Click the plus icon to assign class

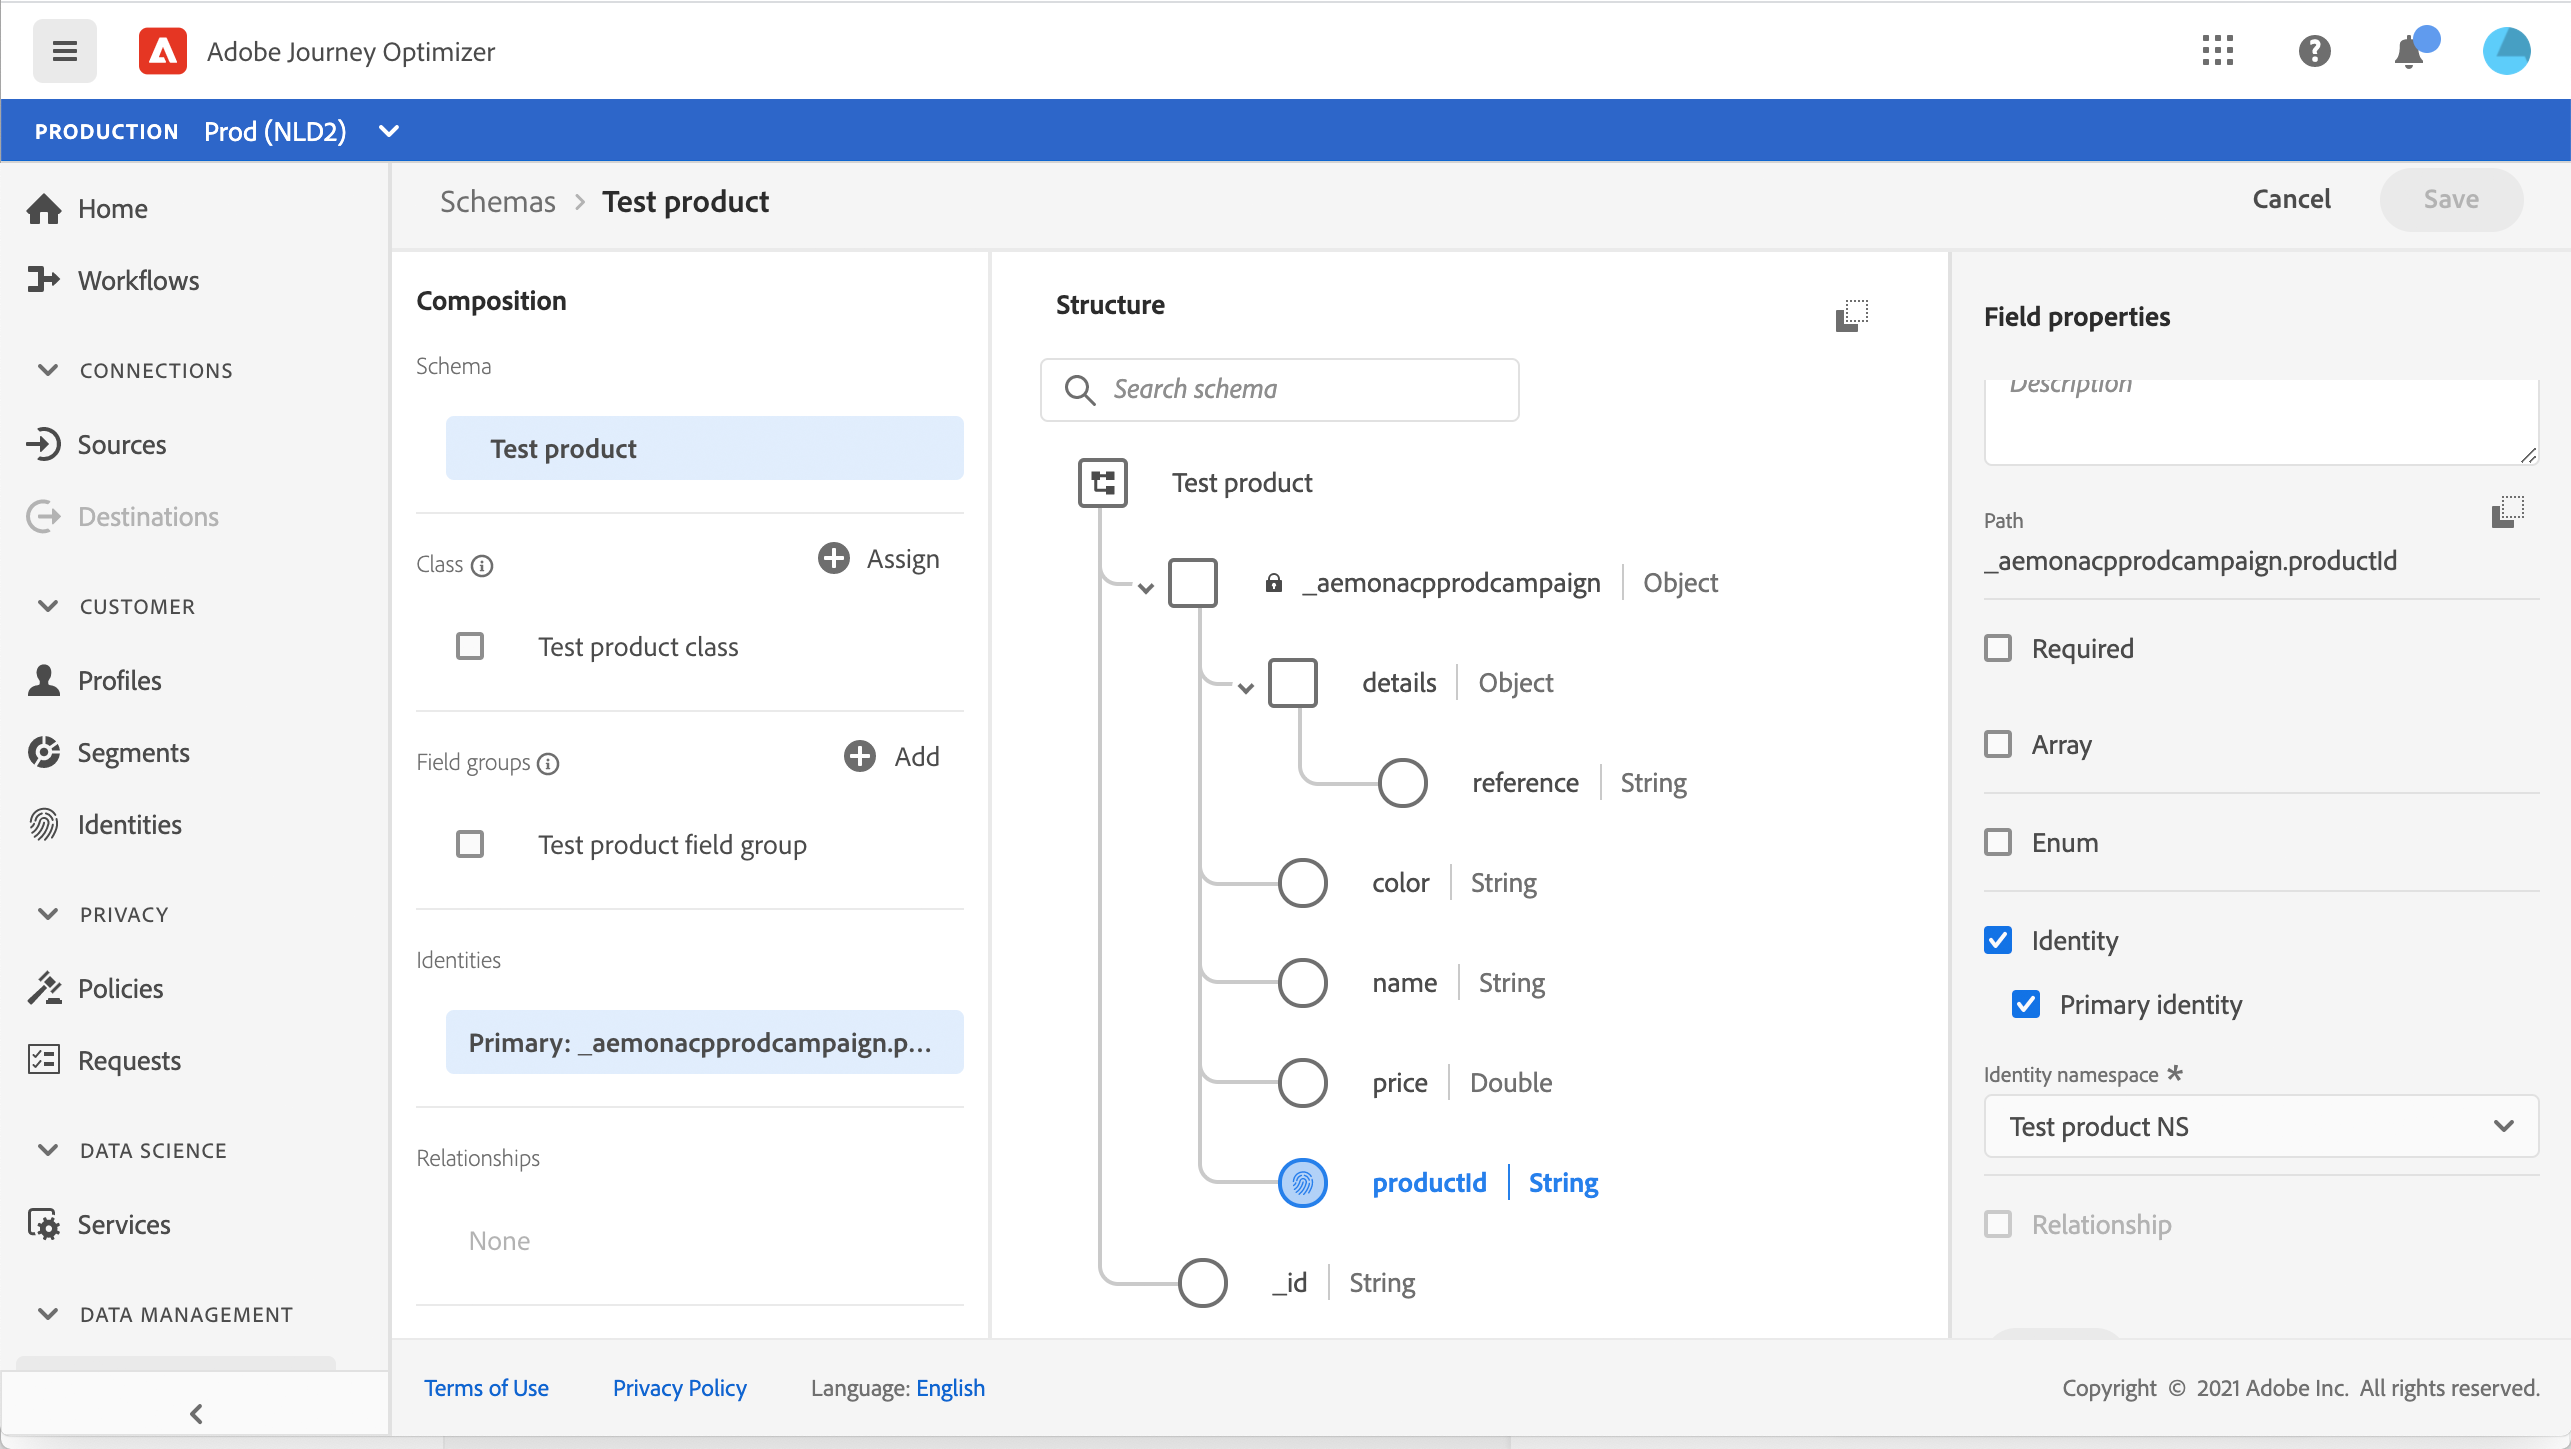click(834, 558)
